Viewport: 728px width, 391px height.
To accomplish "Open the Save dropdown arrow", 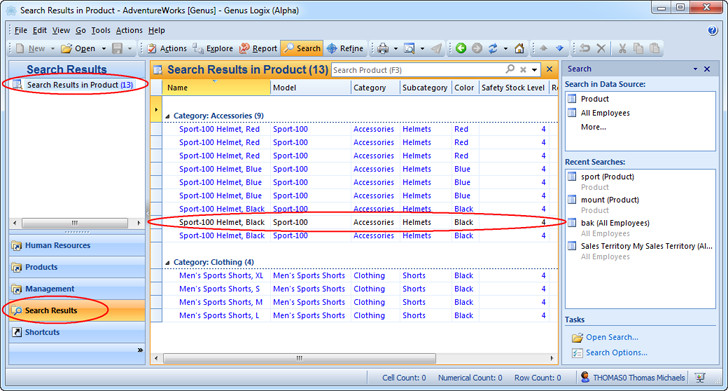I will pyautogui.click(x=130, y=48).
